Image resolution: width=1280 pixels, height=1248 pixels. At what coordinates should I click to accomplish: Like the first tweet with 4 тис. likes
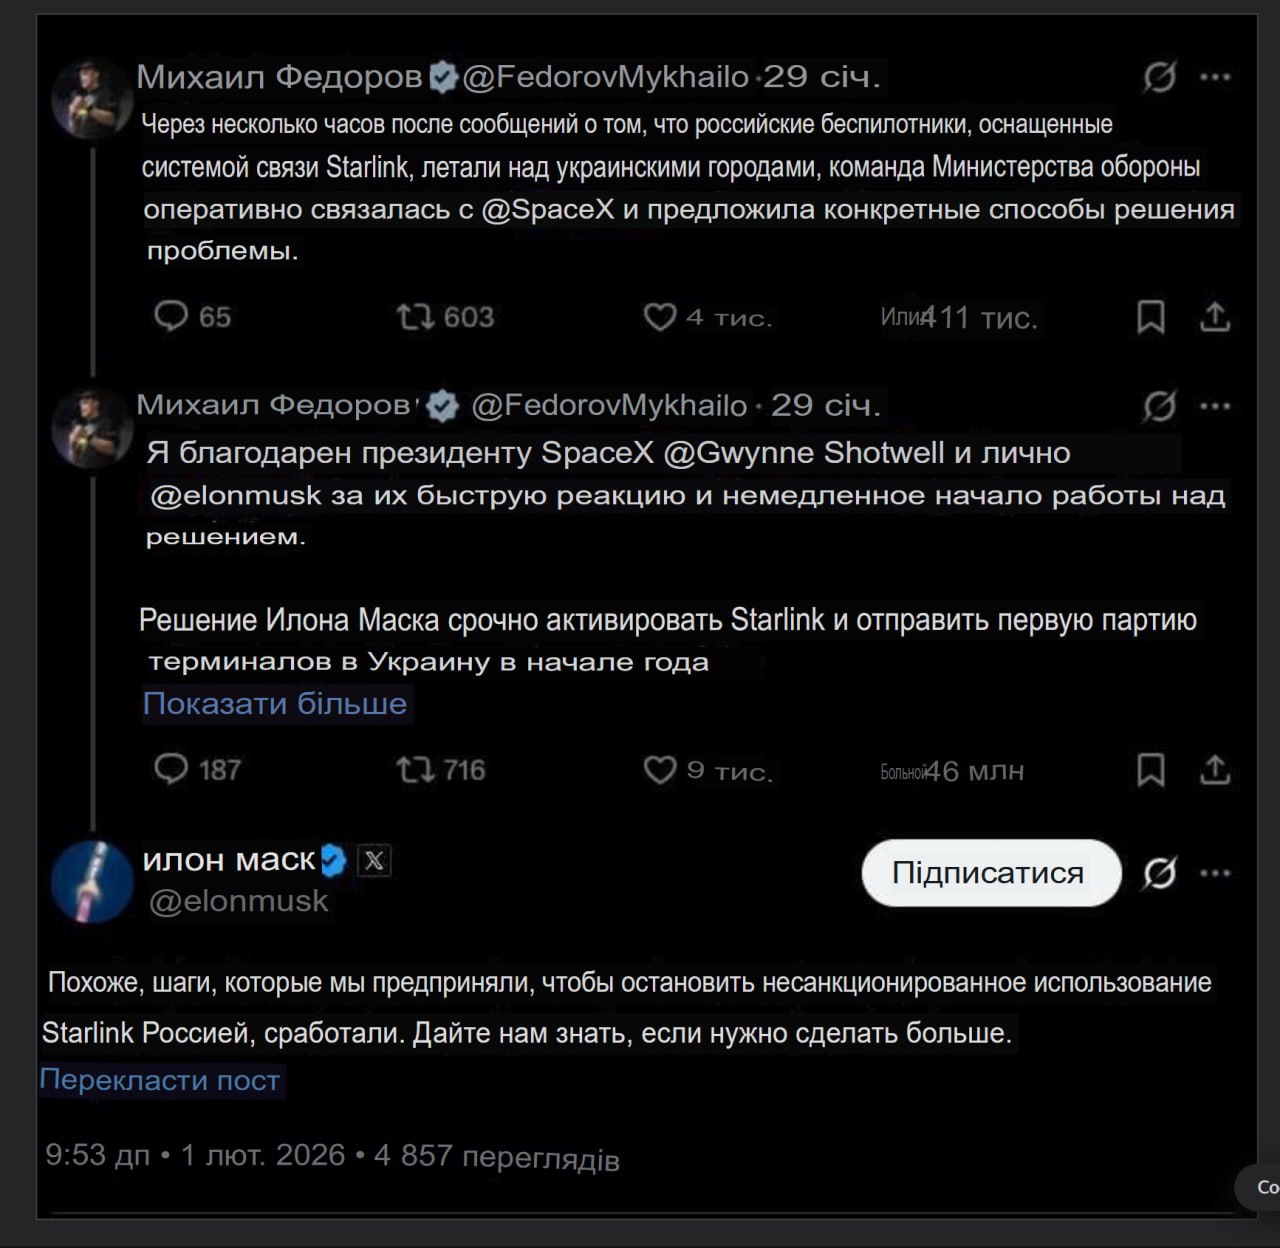click(x=660, y=317)
